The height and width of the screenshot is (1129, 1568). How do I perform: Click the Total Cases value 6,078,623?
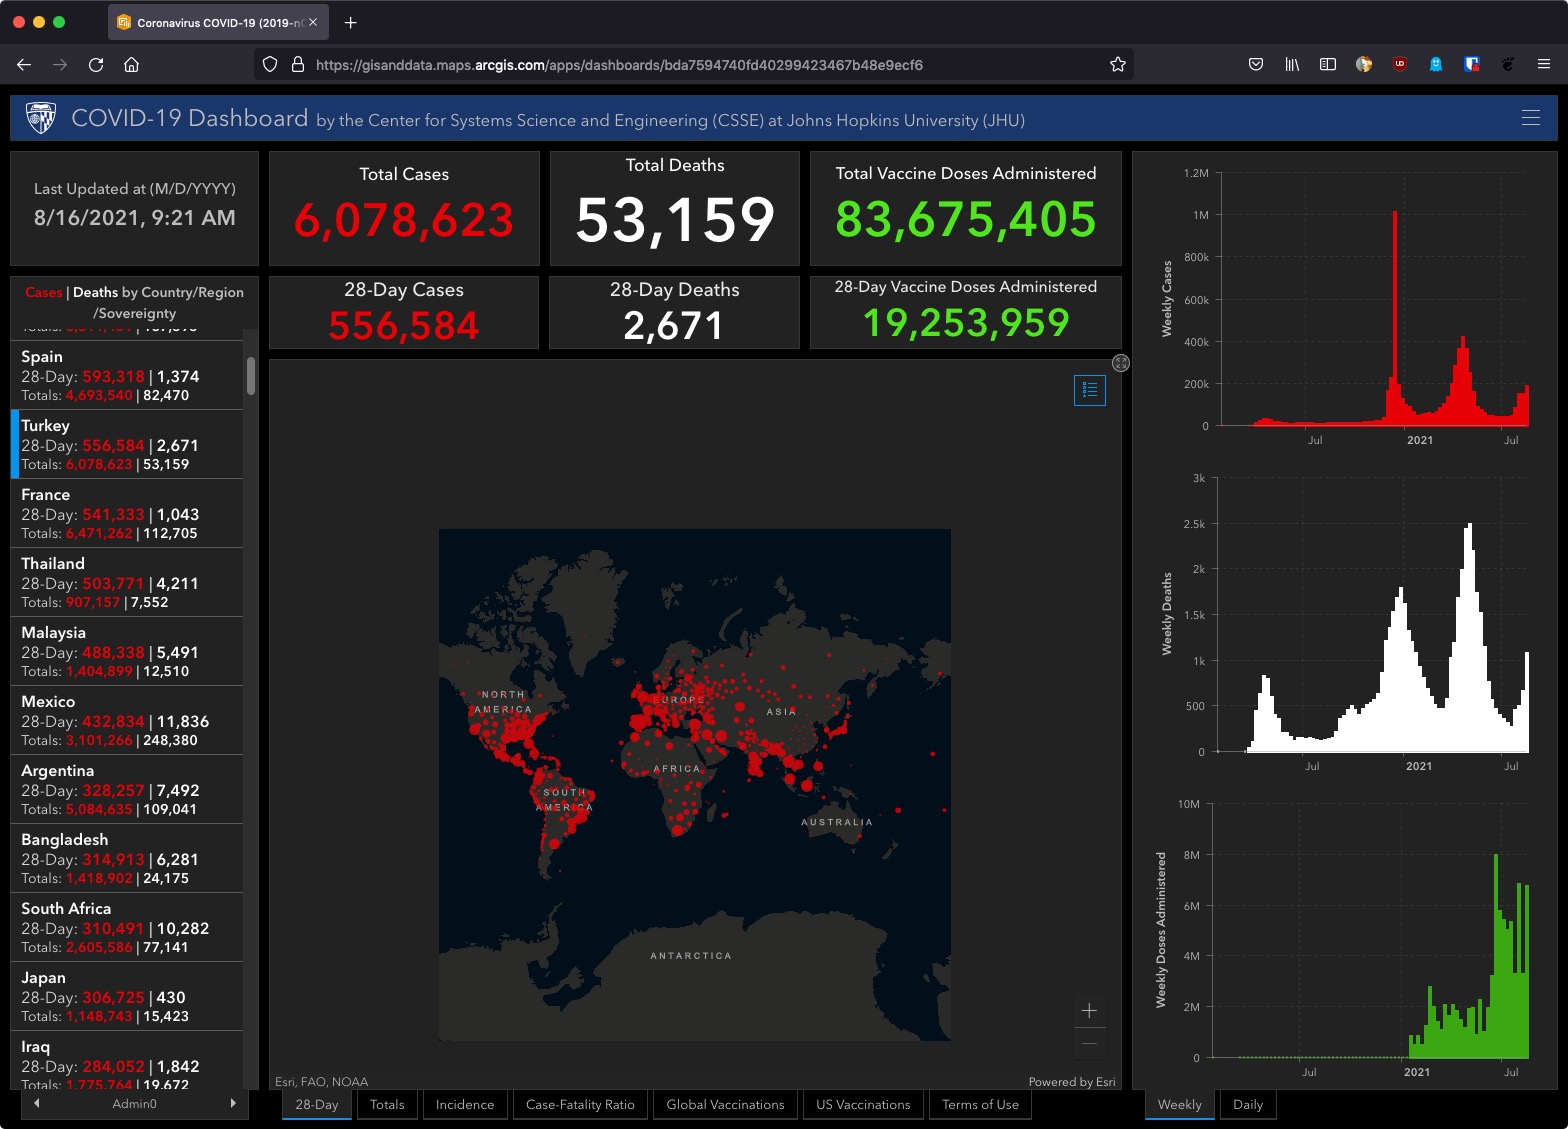click(404, 220)
